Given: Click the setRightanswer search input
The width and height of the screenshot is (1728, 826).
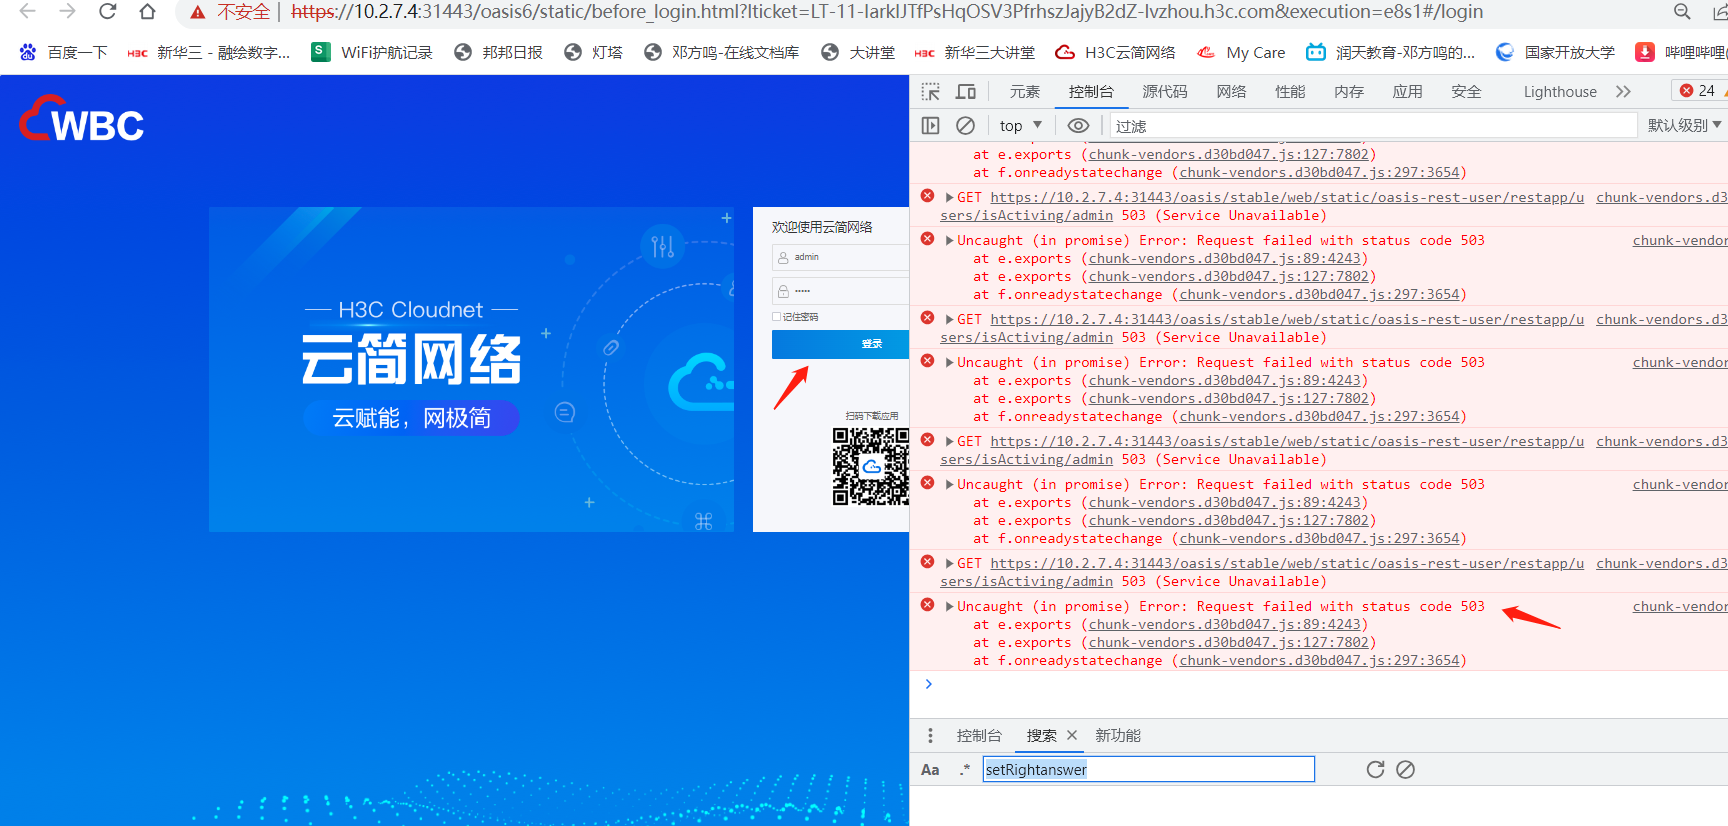Looking at the screenshot, I should point(1149,769).
